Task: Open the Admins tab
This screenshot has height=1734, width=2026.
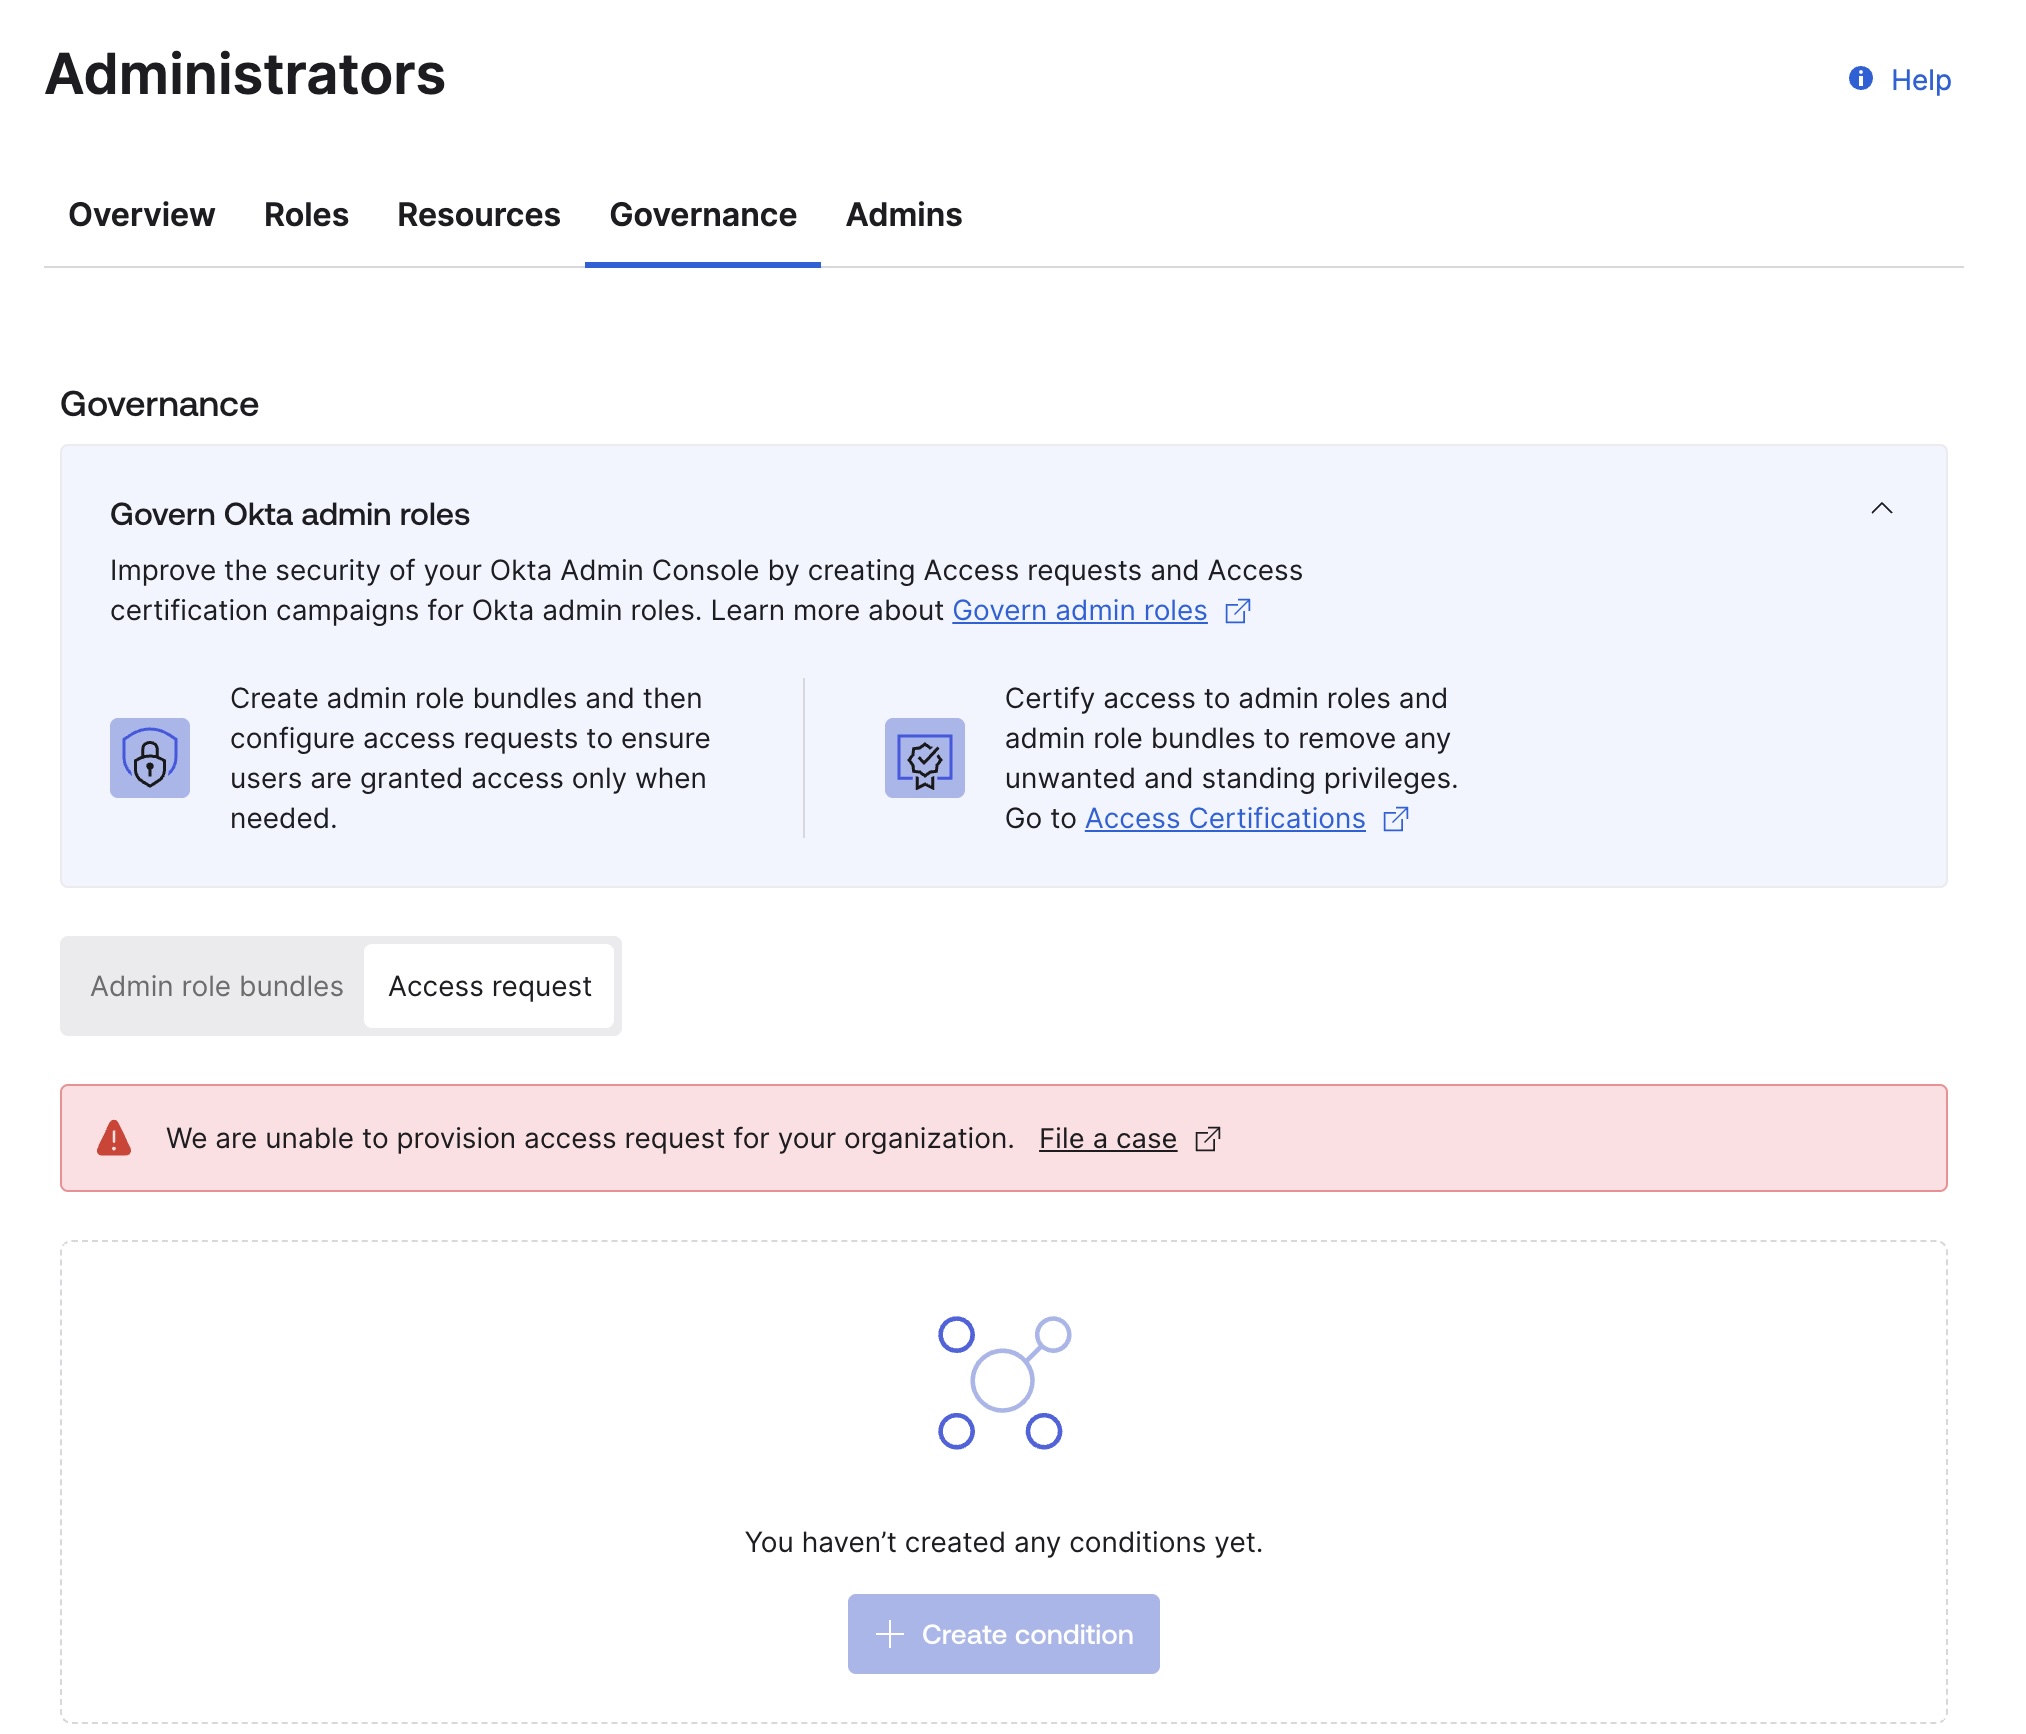Action: tap(903, 214)
